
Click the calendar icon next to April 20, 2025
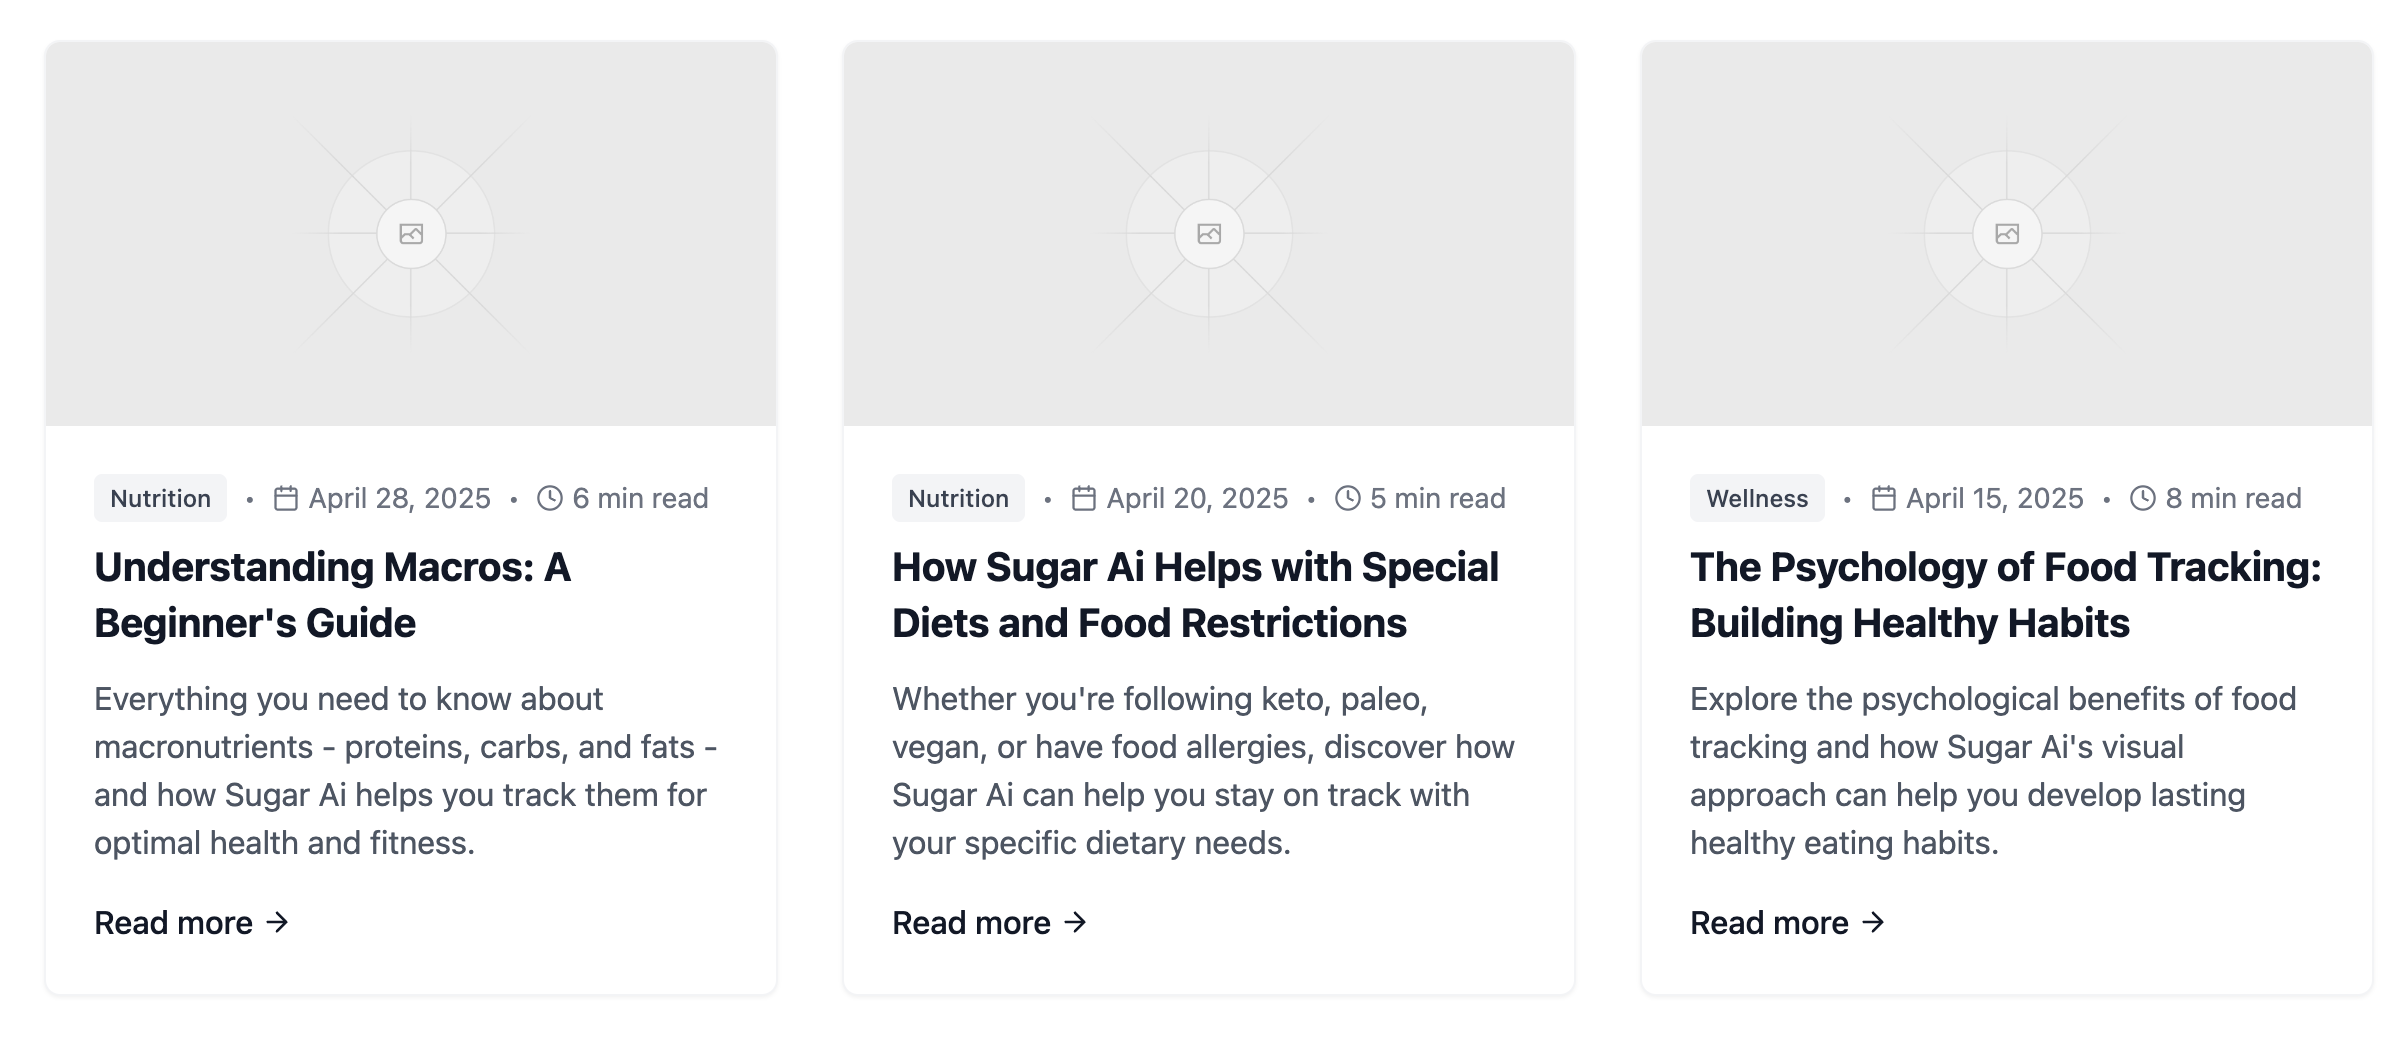[1084, 497]
